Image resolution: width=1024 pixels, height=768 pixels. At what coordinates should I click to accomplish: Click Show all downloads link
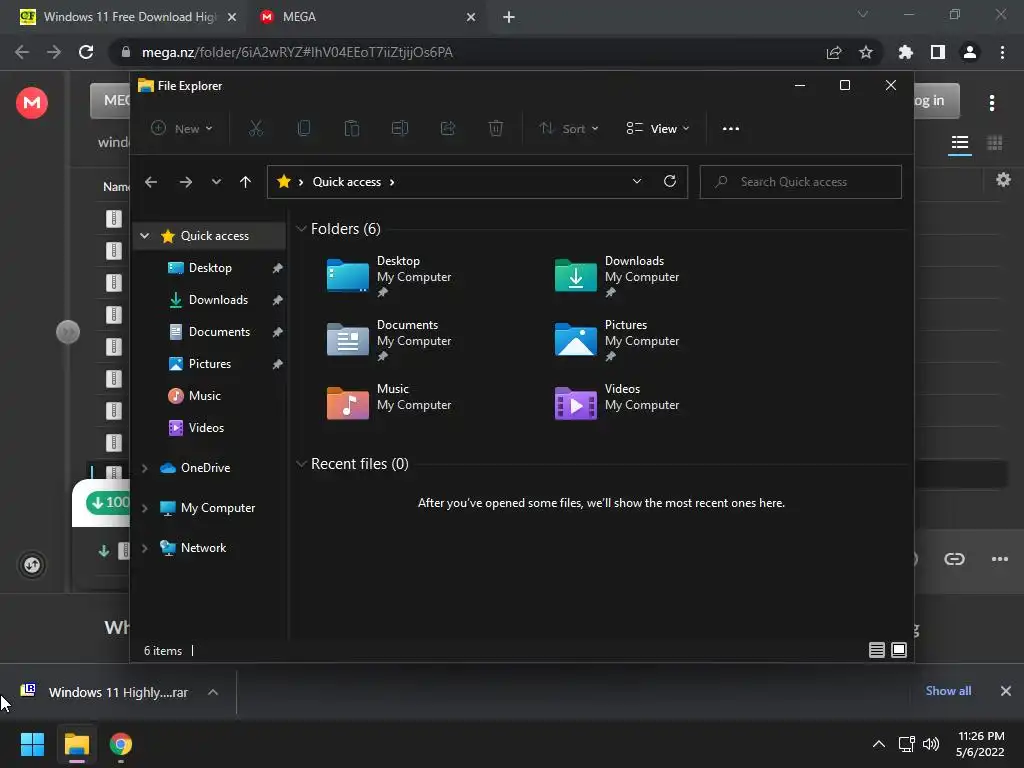coord(948,691)
